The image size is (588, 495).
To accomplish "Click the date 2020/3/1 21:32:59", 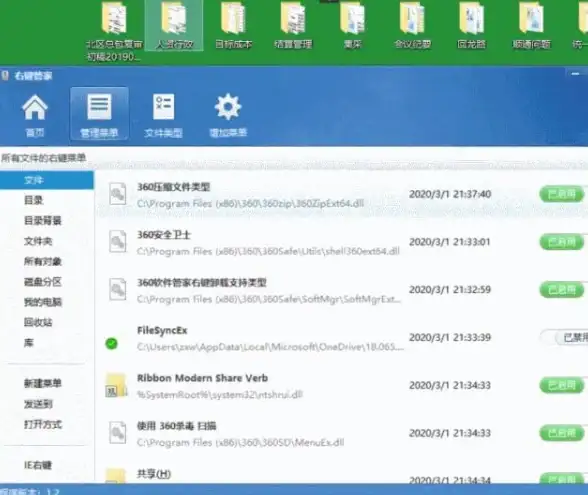I will (x=450, y=290).
